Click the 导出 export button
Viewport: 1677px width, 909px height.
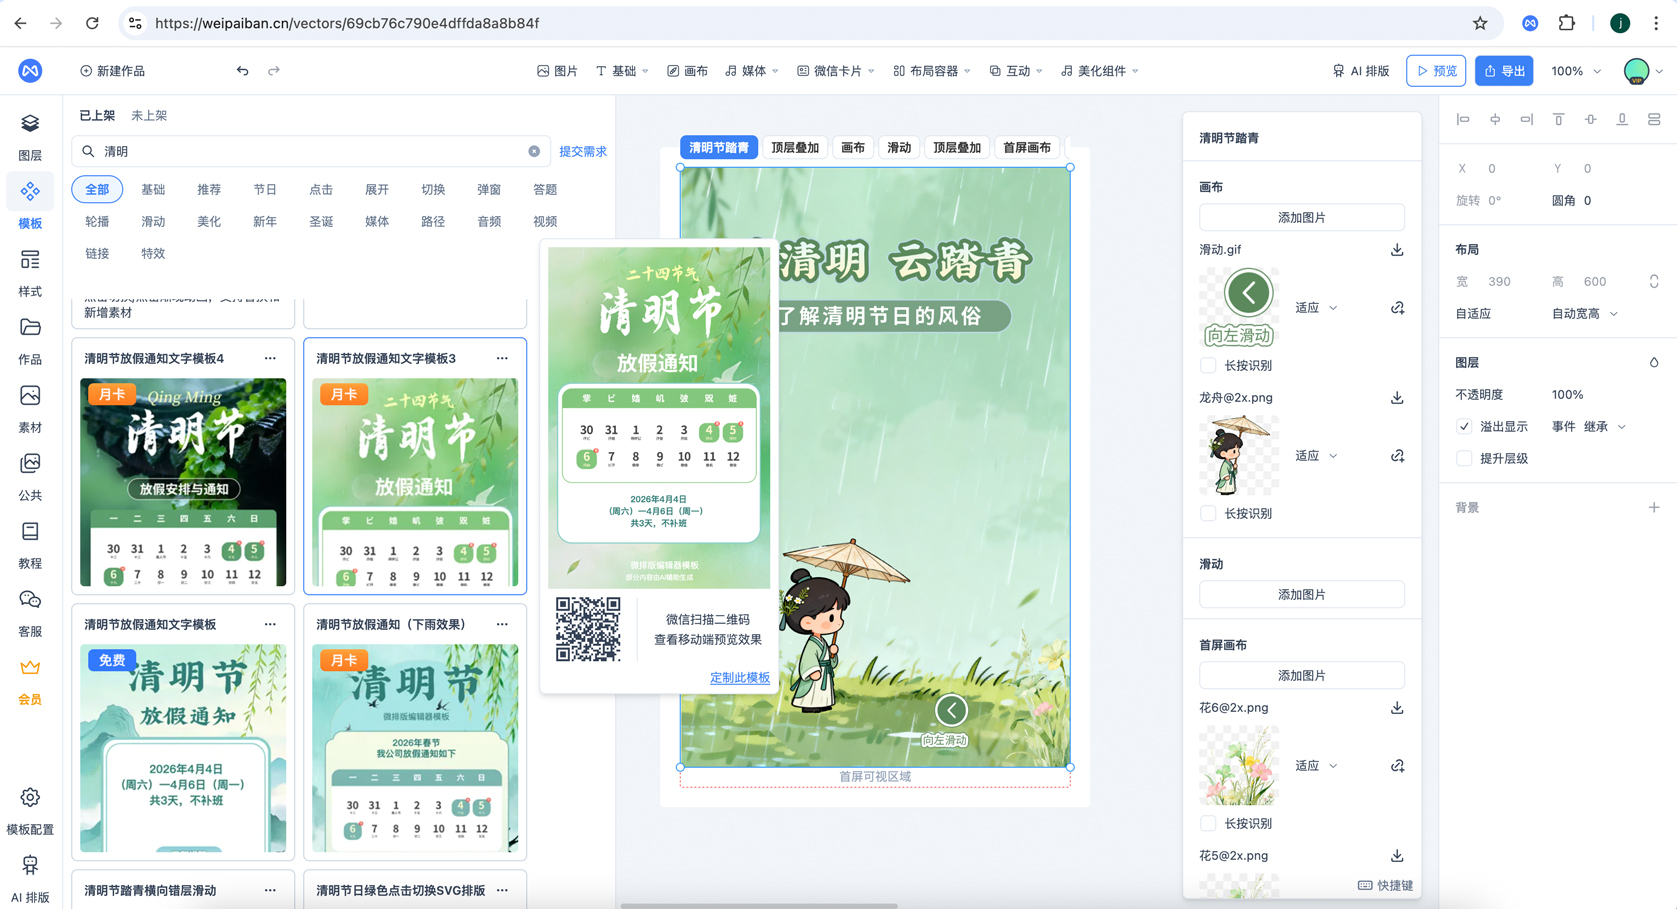pos(1504,71)
